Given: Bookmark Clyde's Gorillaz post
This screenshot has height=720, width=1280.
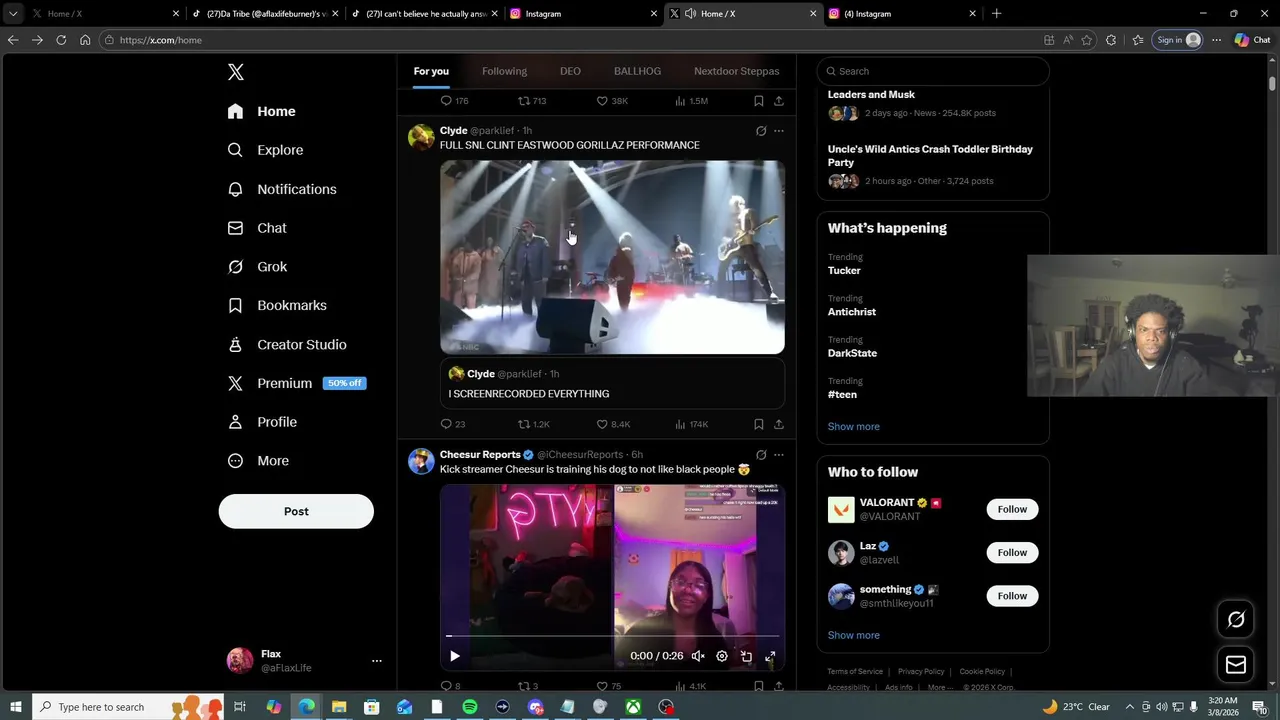Looking at the screenshot, I should click(759, 424).
